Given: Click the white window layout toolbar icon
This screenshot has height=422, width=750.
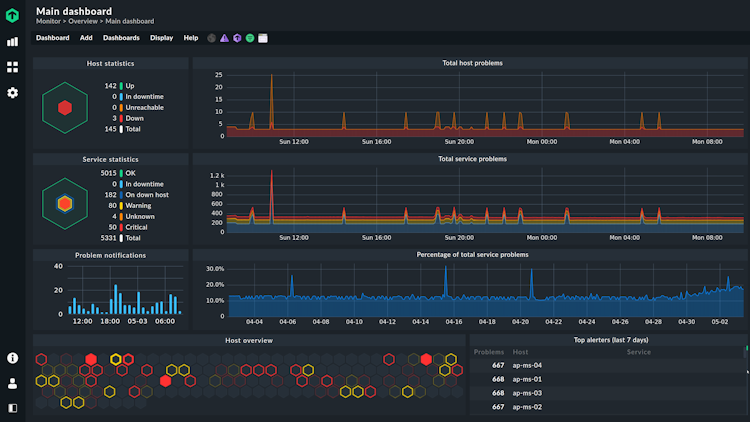Looking at the screenshot, I should point(263,38).
